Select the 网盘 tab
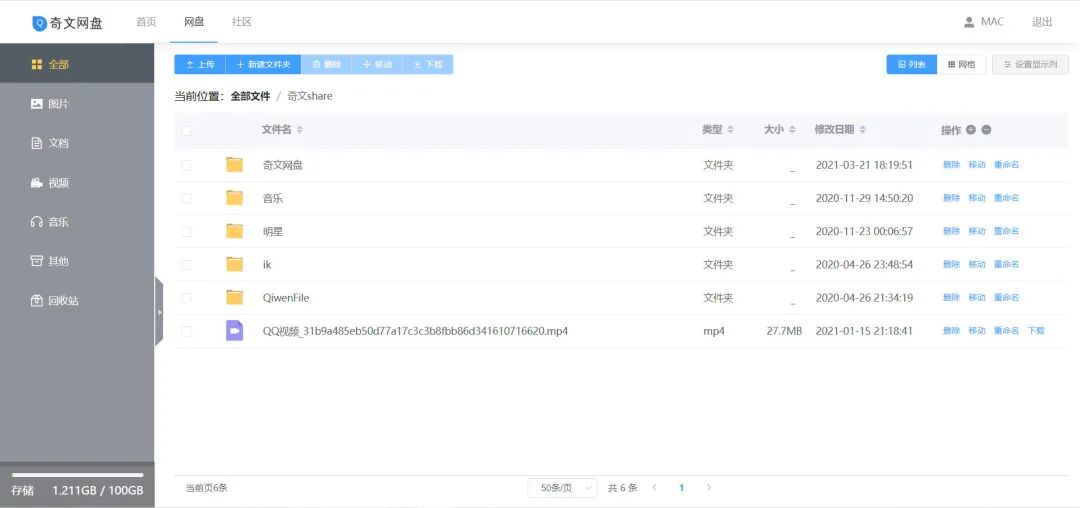Image resolution: width=1080 pixels, height=508 pixels. 194,22
